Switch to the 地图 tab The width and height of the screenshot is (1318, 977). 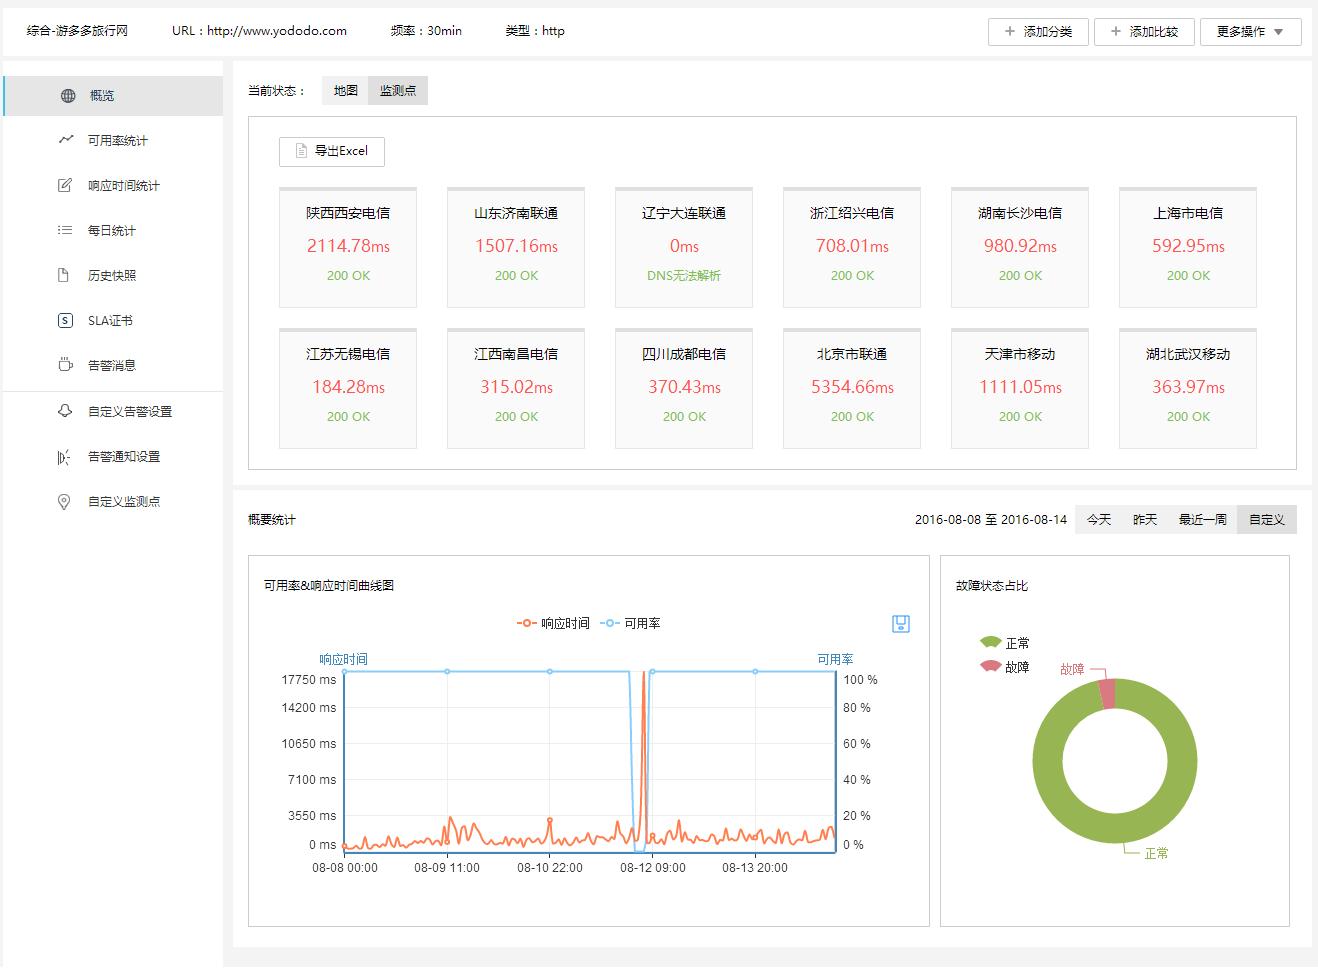pyautogui.click(x=345, y=91)
